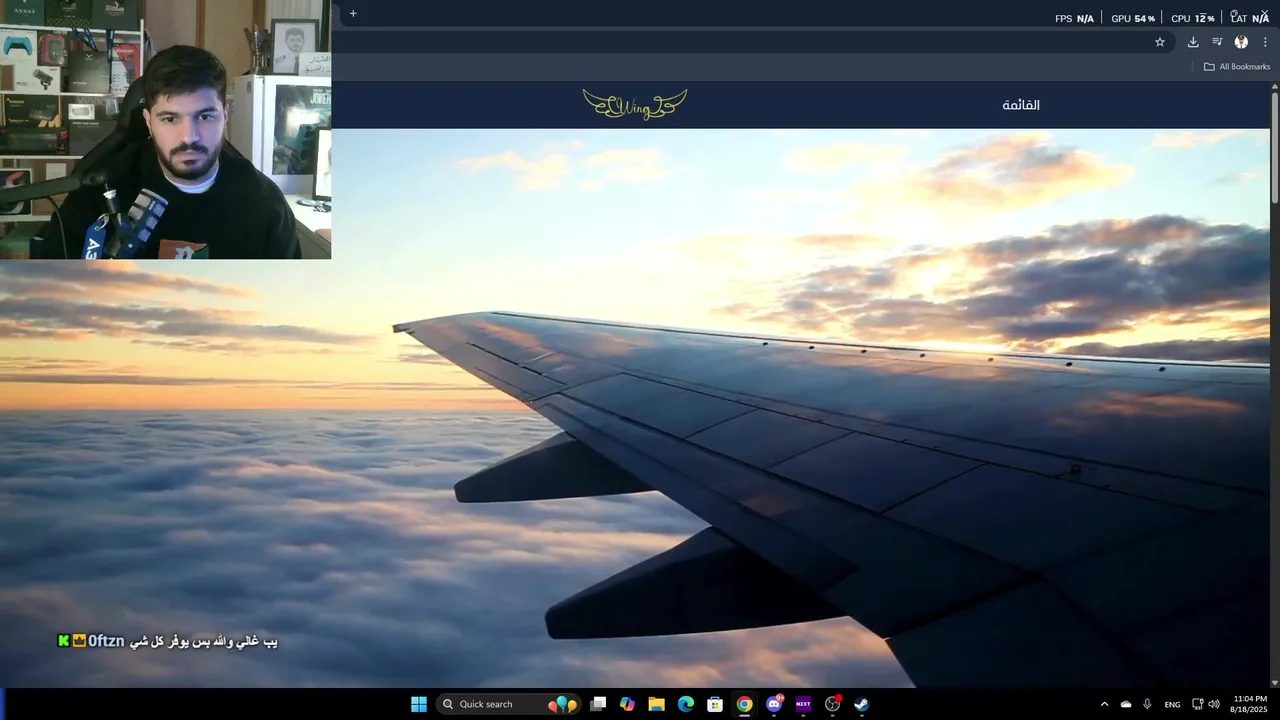
Task: Click the FPS N/A overlay reading
Action: point(1075,19)
